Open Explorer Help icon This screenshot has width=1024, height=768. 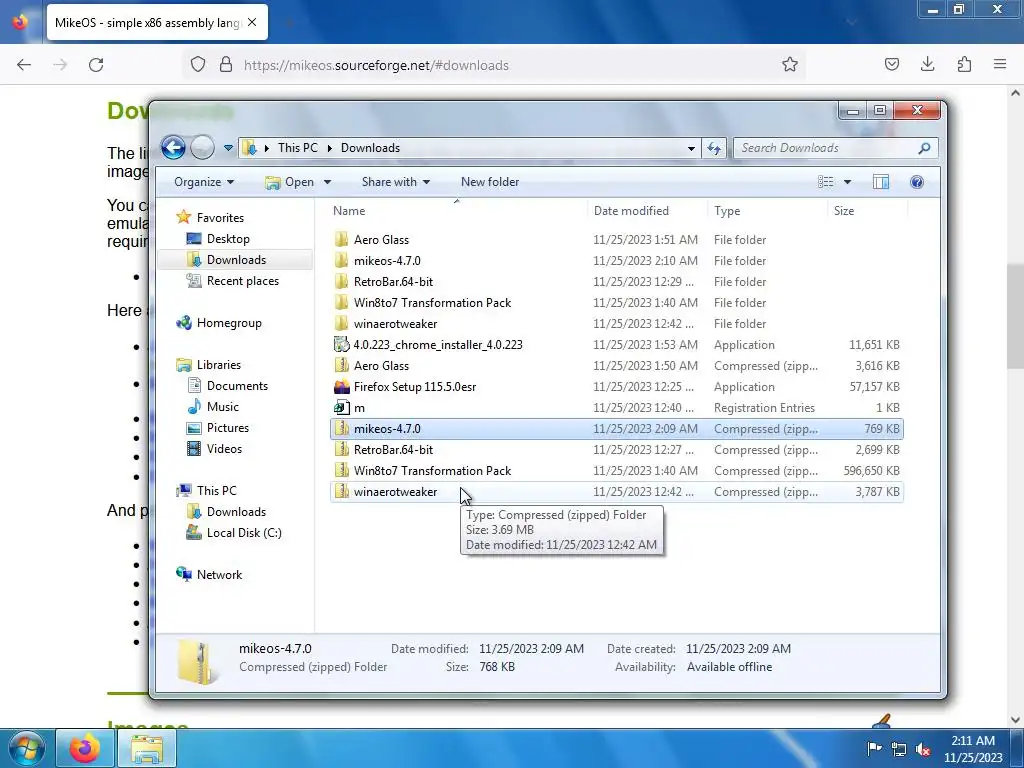[x=917, y=182]
